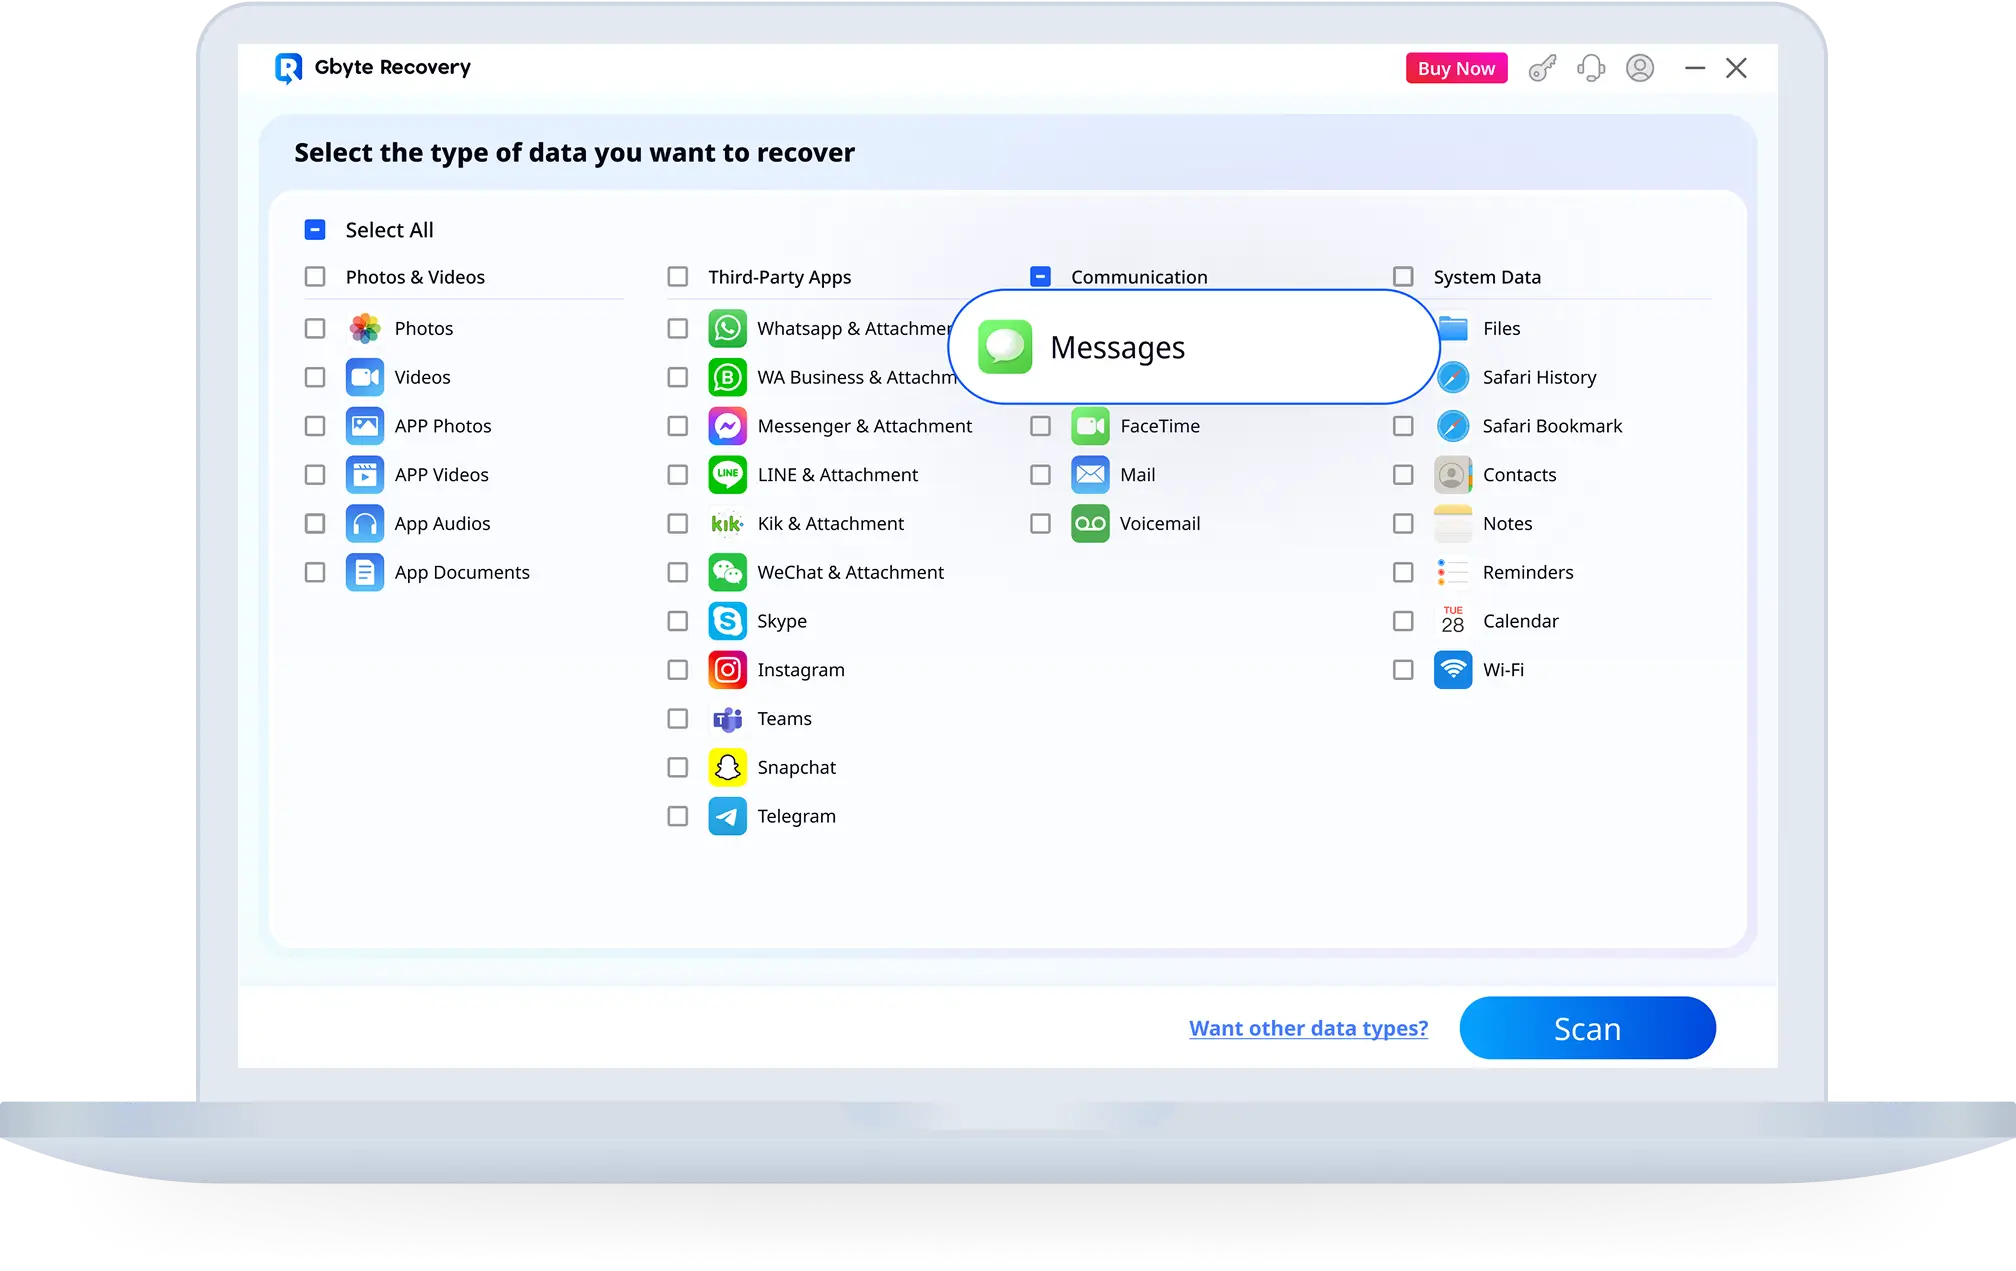
Task: Open the license key icon
Action: point(1542,68)
